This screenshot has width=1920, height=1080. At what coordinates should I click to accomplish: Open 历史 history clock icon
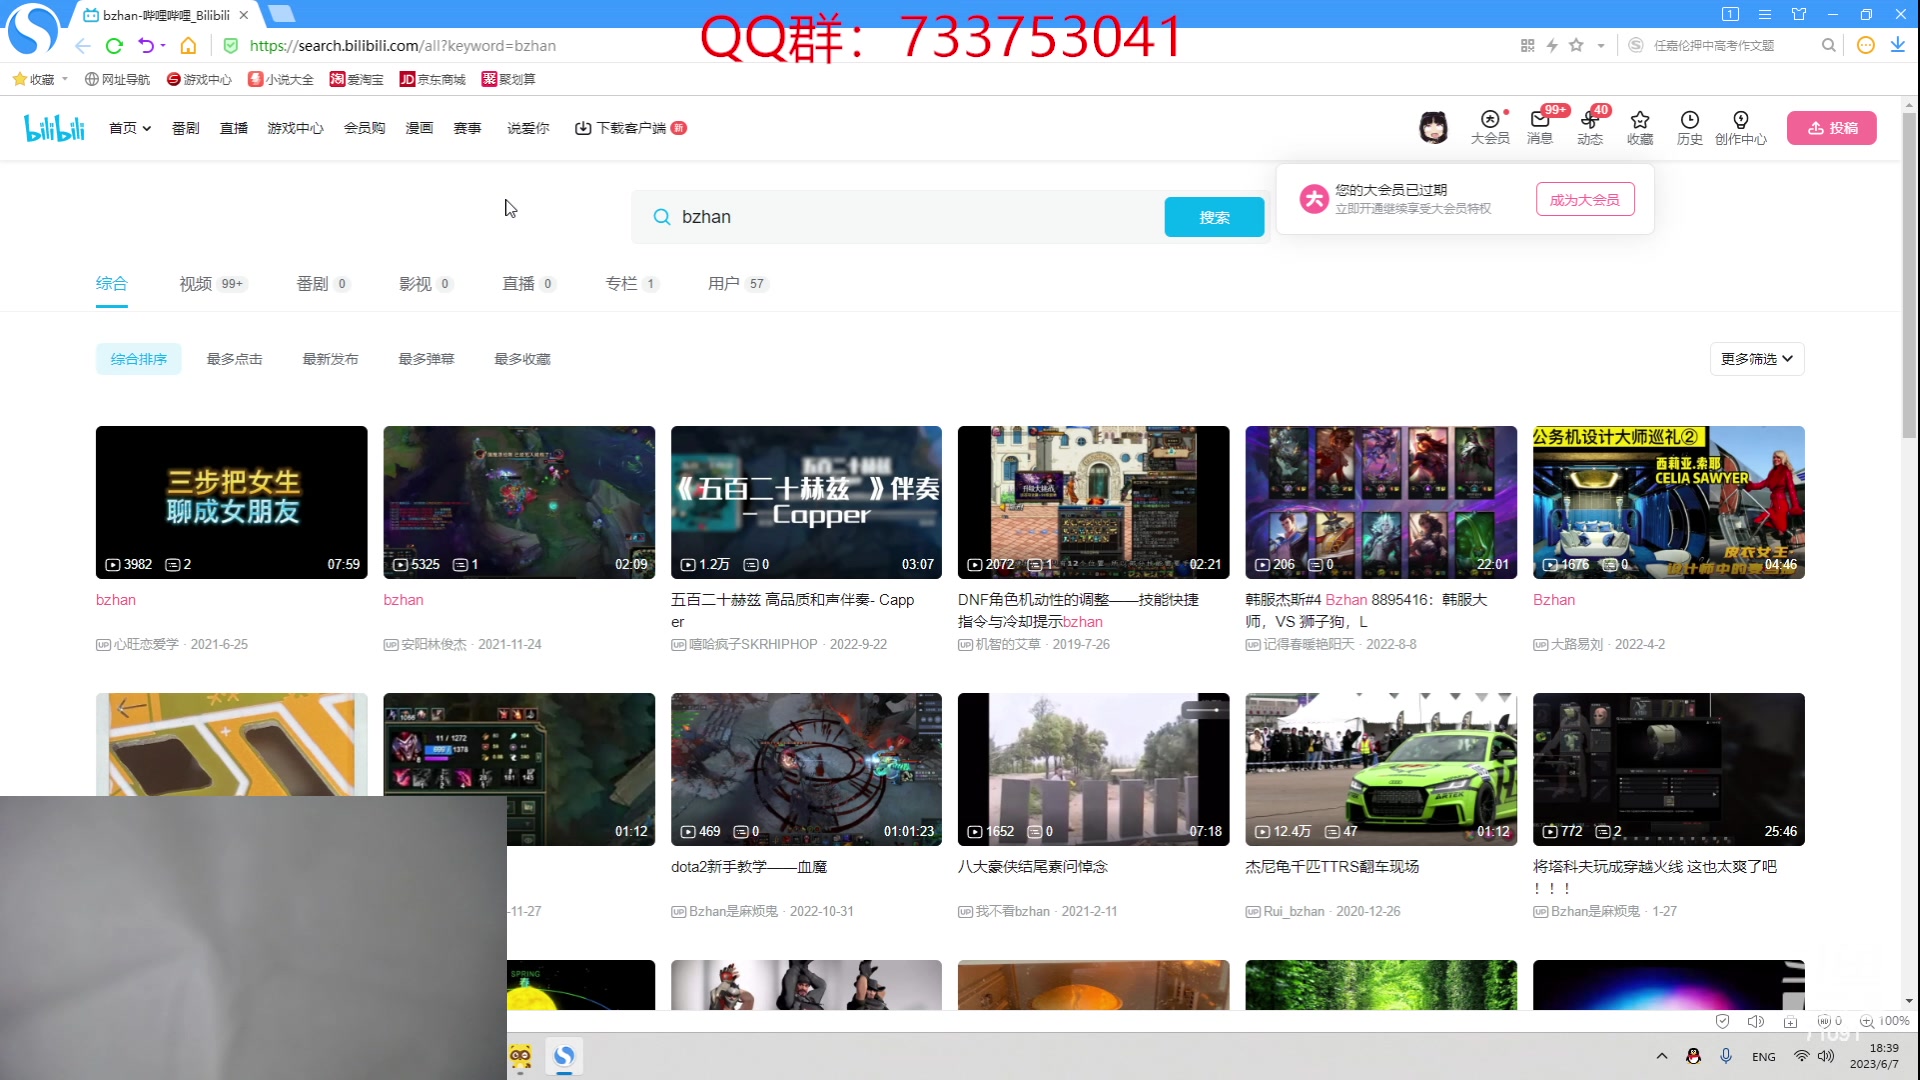(x=1690, y=128)
